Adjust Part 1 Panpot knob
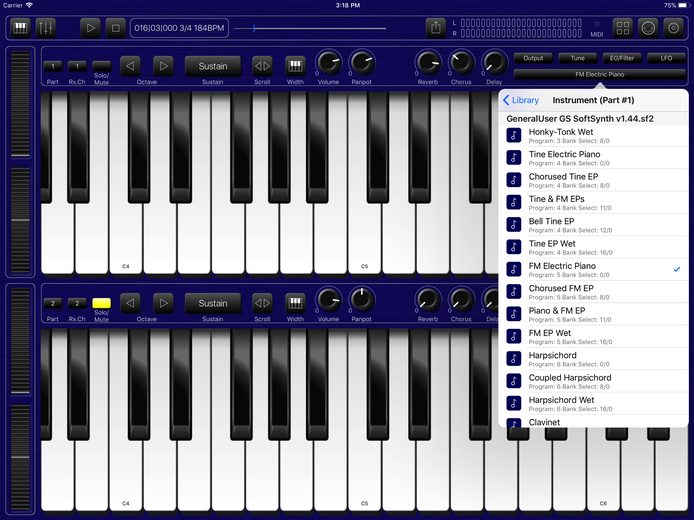Image resolution: width=694 pixels, height=520 pixels. [x=362, y=62]
